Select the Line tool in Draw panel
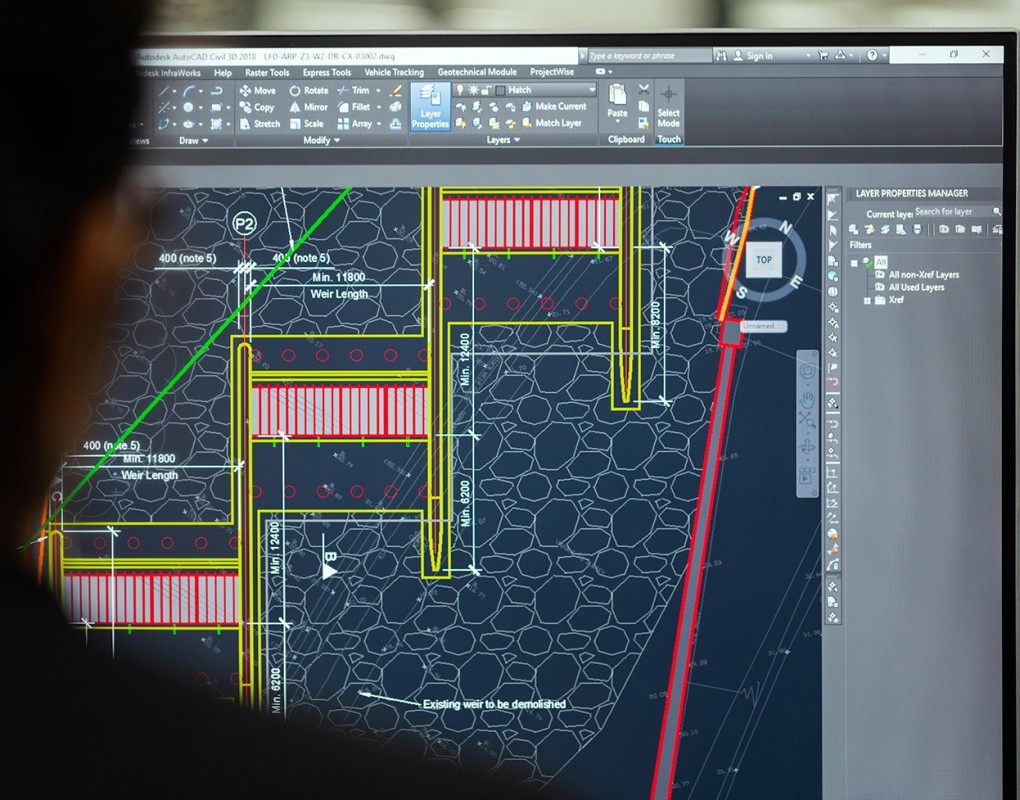The image size is (1020, 800). 165,91
